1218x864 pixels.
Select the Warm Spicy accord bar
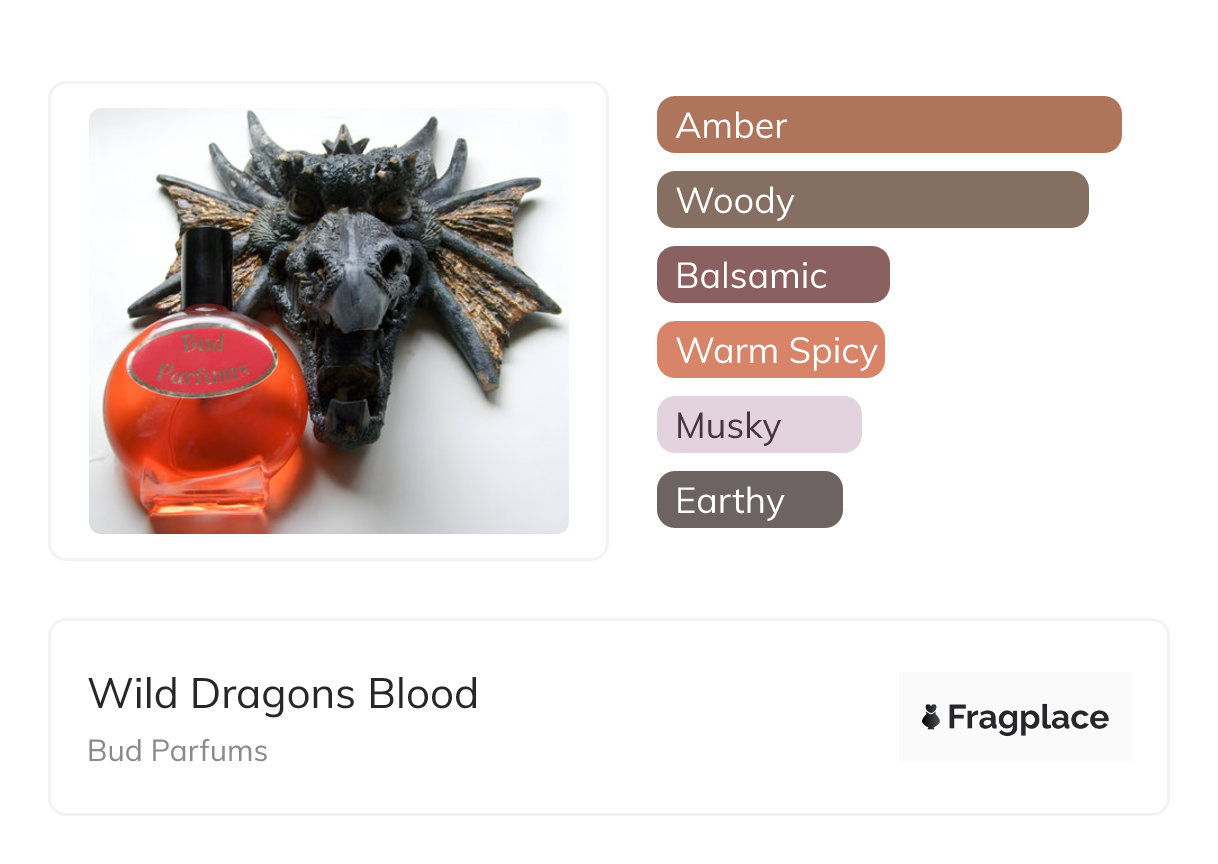pyautogui.click(x=770, y=350)
